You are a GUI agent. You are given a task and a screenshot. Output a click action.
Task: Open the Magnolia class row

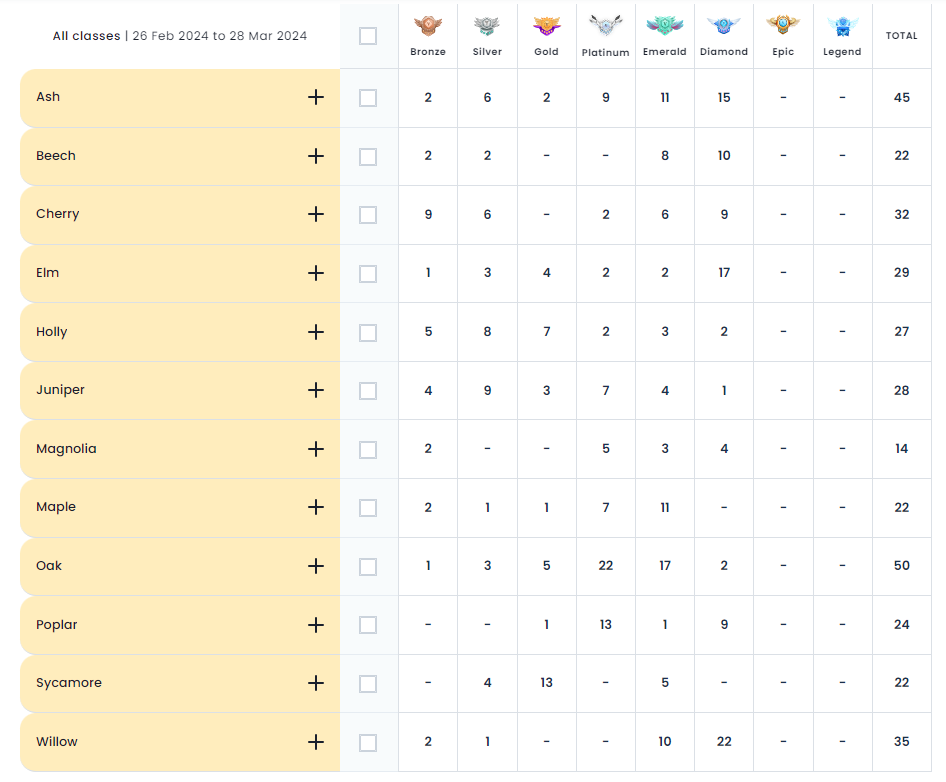(316, 449)
